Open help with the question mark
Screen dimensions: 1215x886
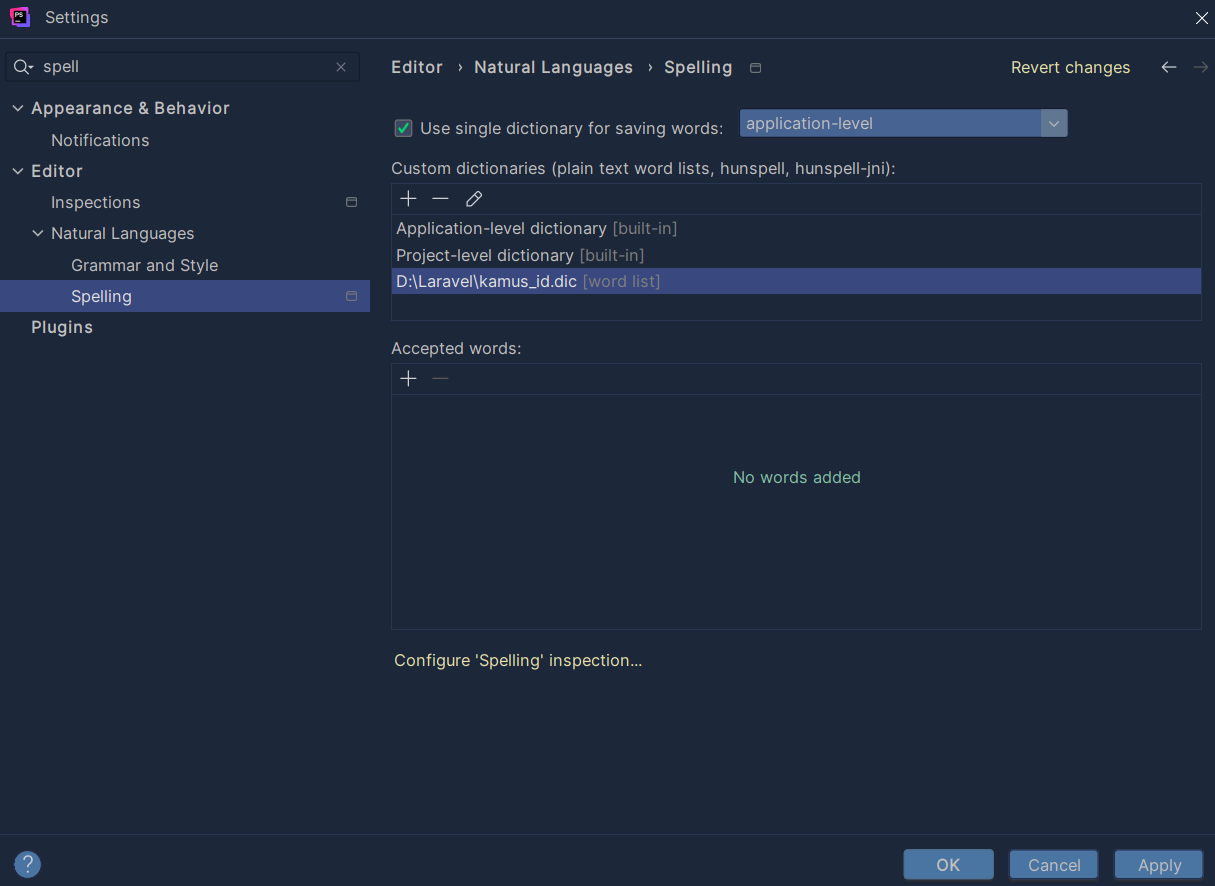(27, 864)
